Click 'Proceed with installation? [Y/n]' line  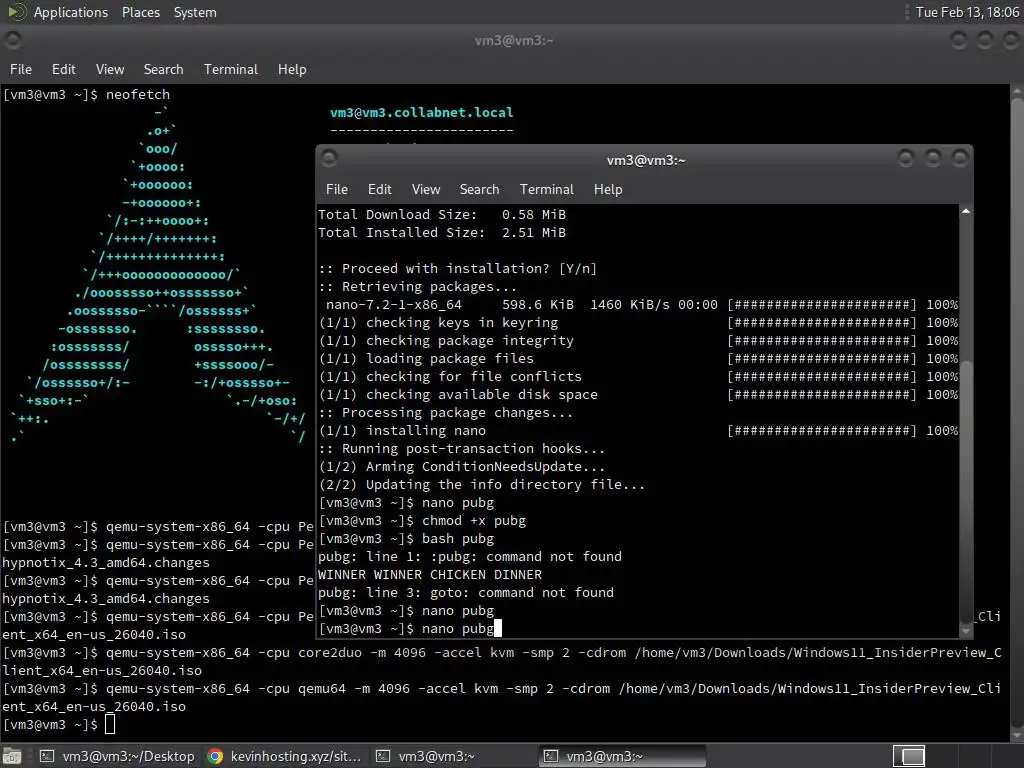click(458, 268)
